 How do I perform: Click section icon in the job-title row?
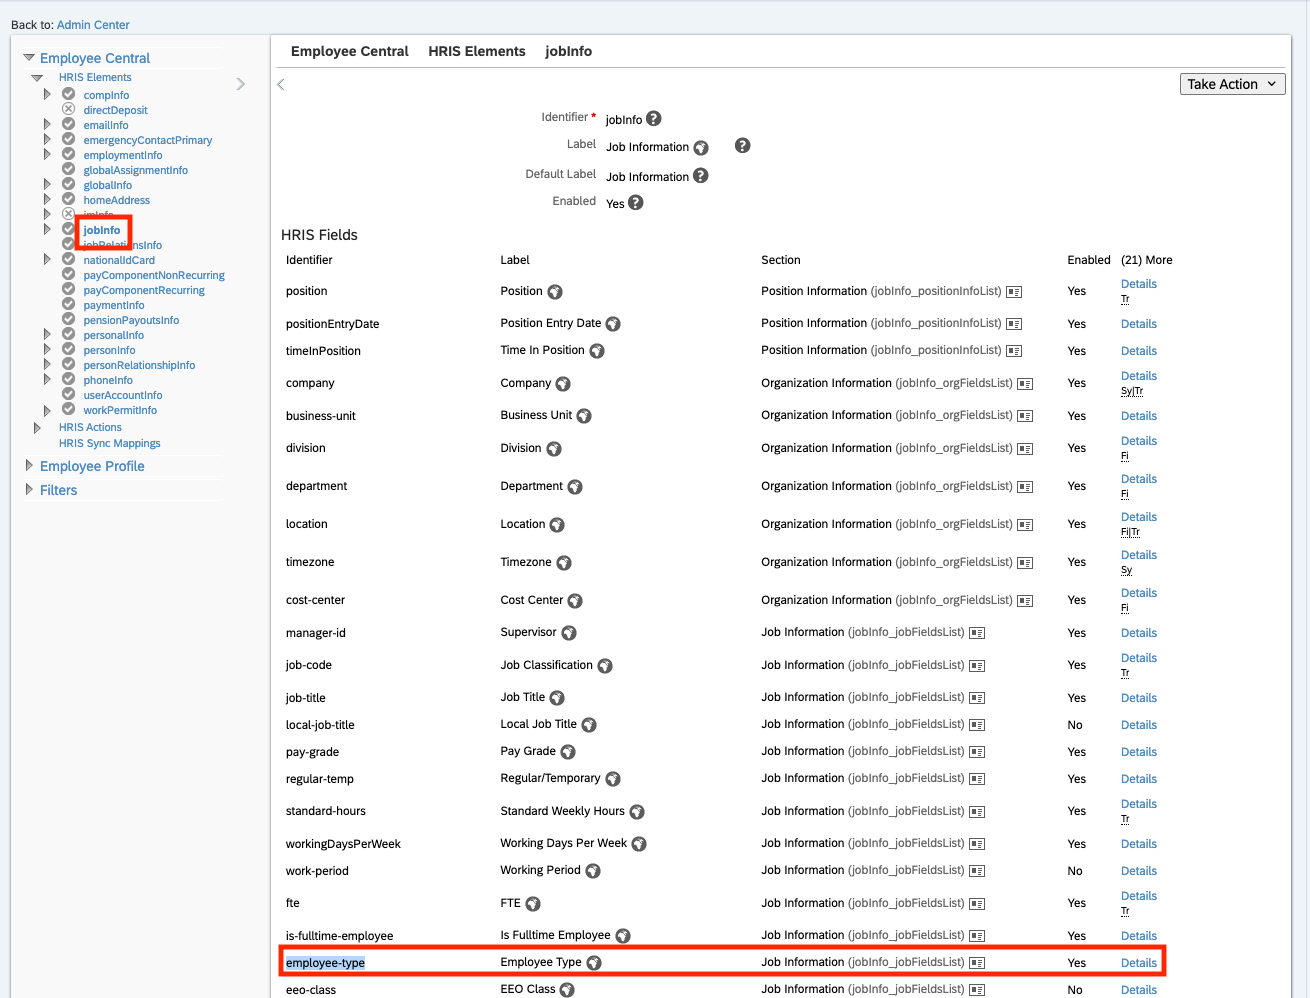pyautogui.click(x=977, y=698)
